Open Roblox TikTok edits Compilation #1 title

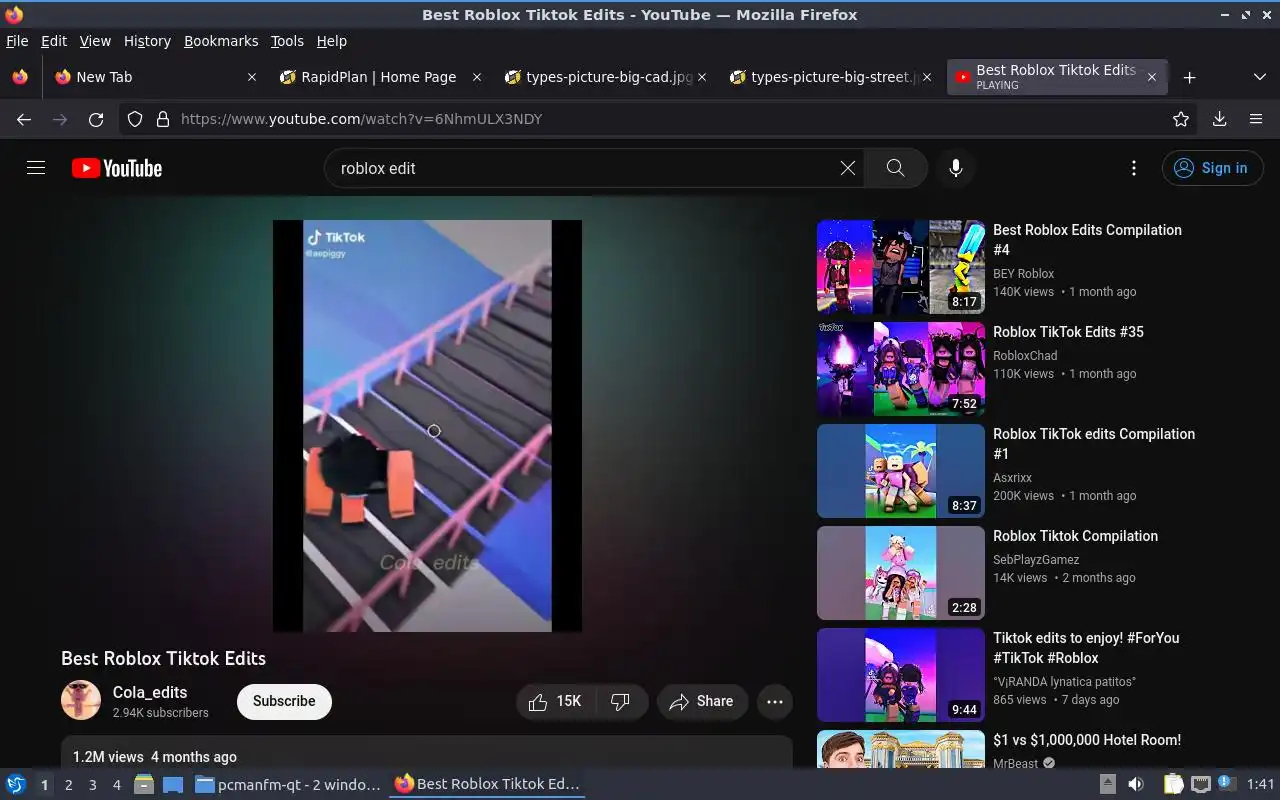click(1094, 444)
